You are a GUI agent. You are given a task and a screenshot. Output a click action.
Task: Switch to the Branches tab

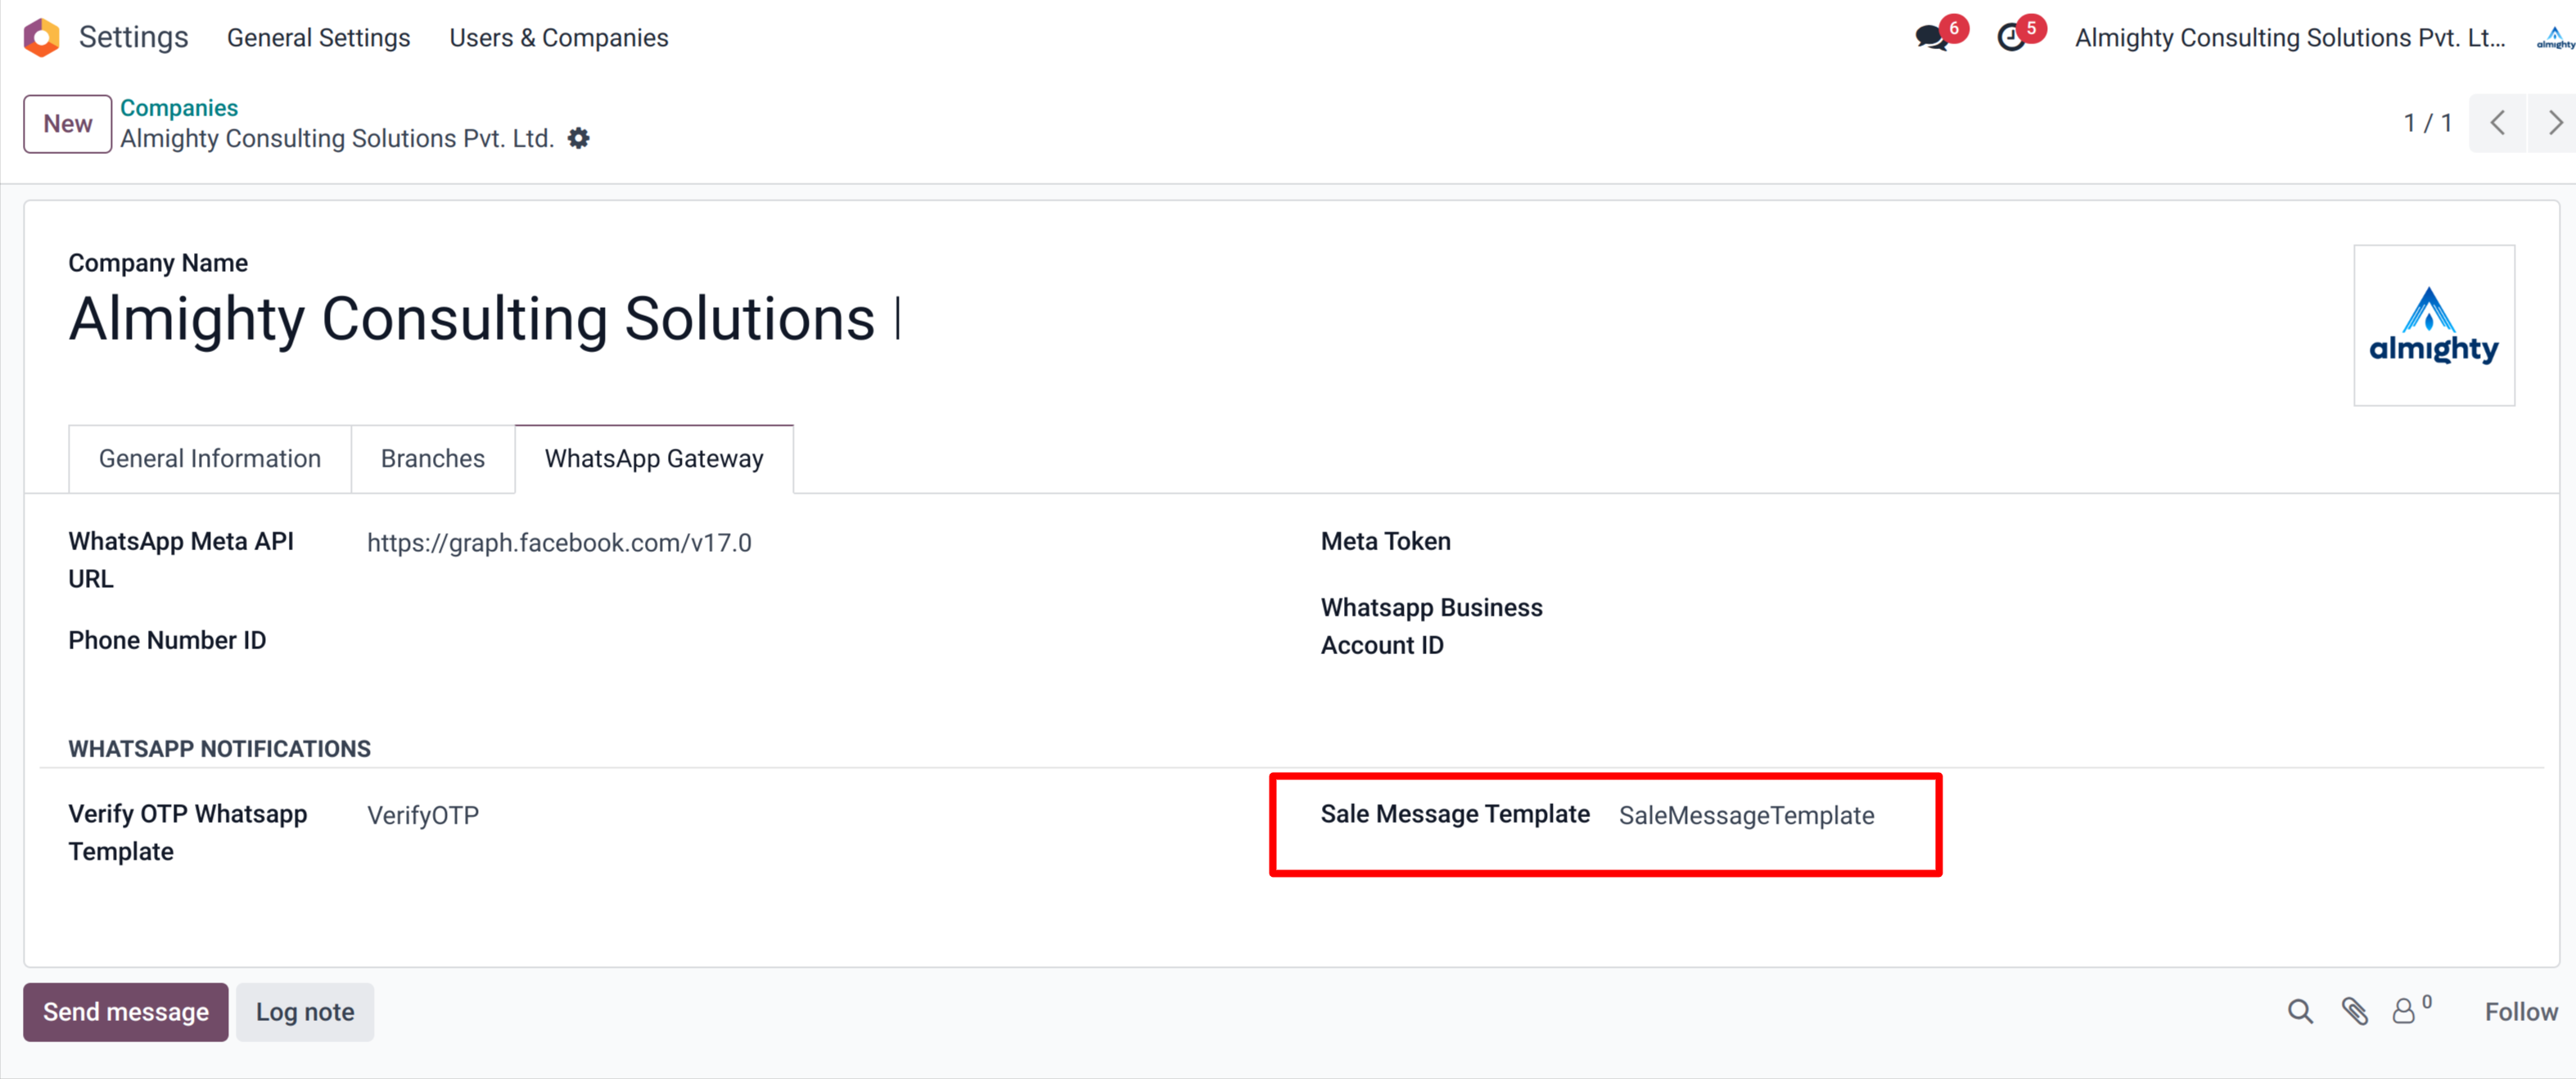432,458
